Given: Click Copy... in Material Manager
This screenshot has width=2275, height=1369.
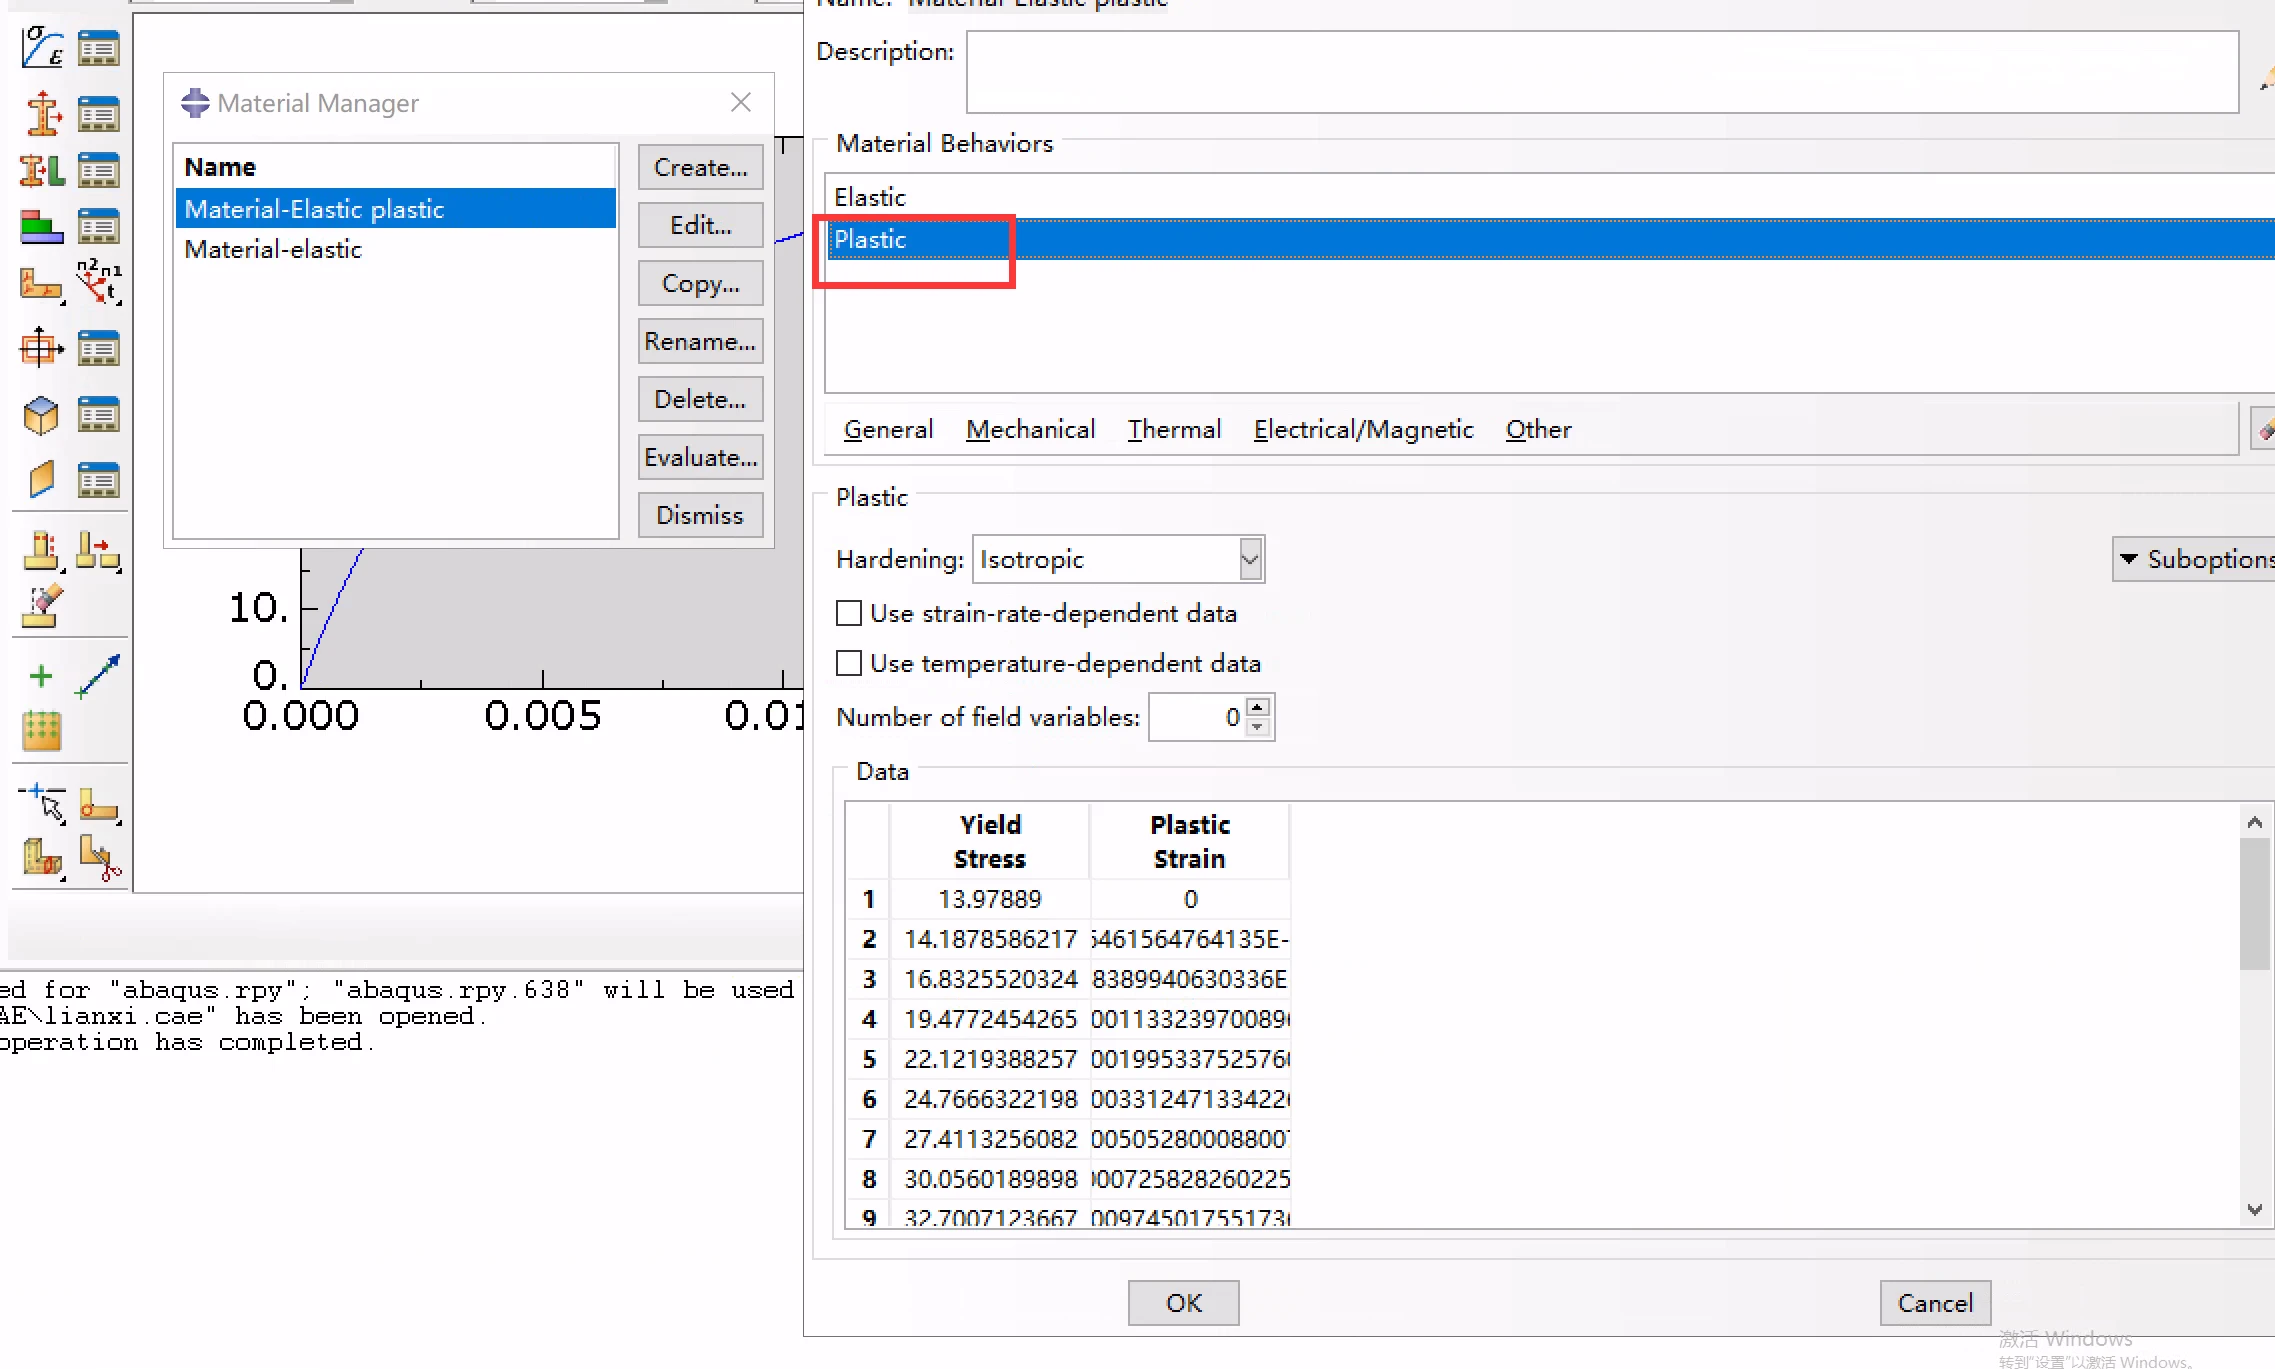Looking at the screenshot, I should (x=701, y=283).
